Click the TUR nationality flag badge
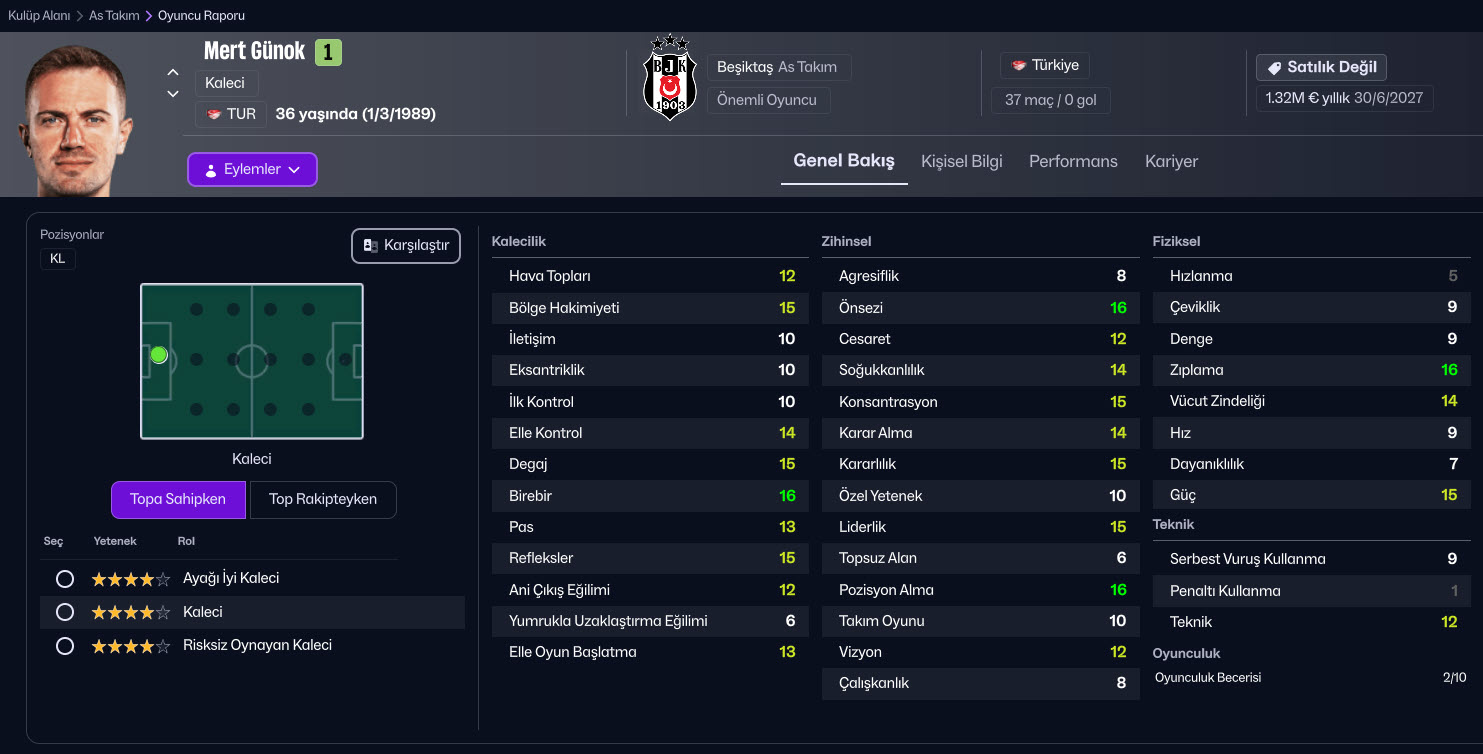 (x=230, y=114)
